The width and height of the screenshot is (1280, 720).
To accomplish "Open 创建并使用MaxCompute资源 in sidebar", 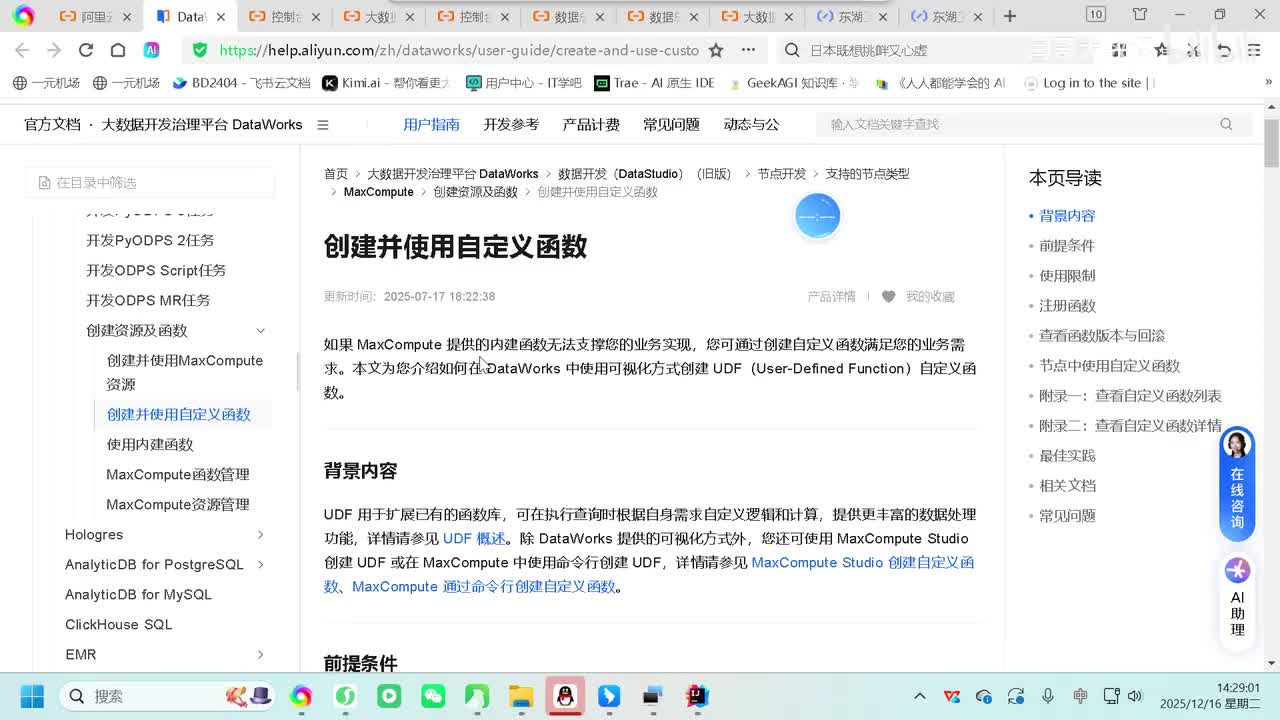I will coord(185,372).
